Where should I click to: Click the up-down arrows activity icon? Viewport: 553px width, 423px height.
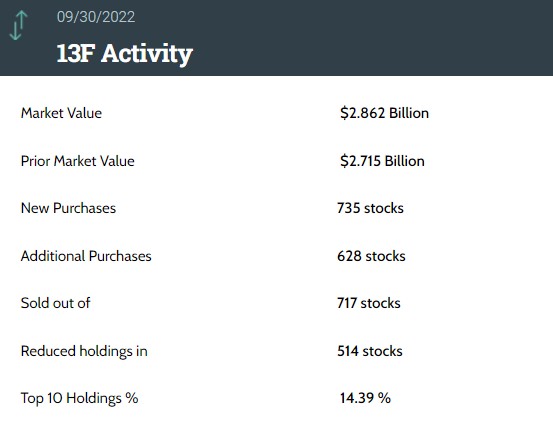pos(18,25)
